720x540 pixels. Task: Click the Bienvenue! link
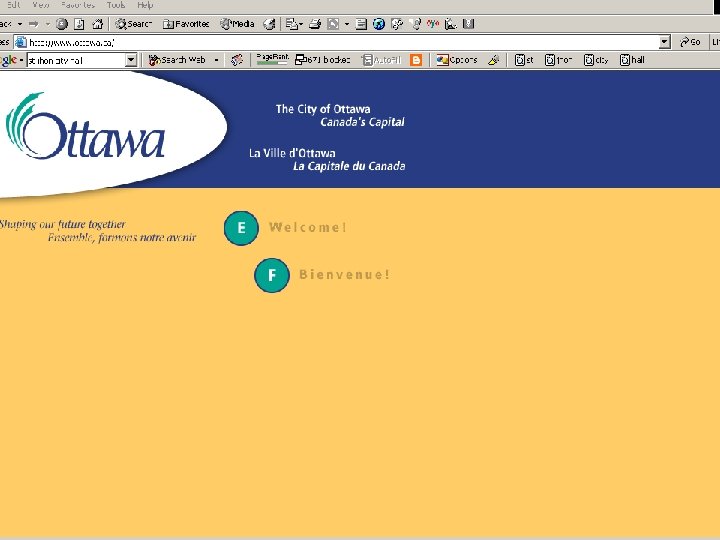tap(344, 275)
